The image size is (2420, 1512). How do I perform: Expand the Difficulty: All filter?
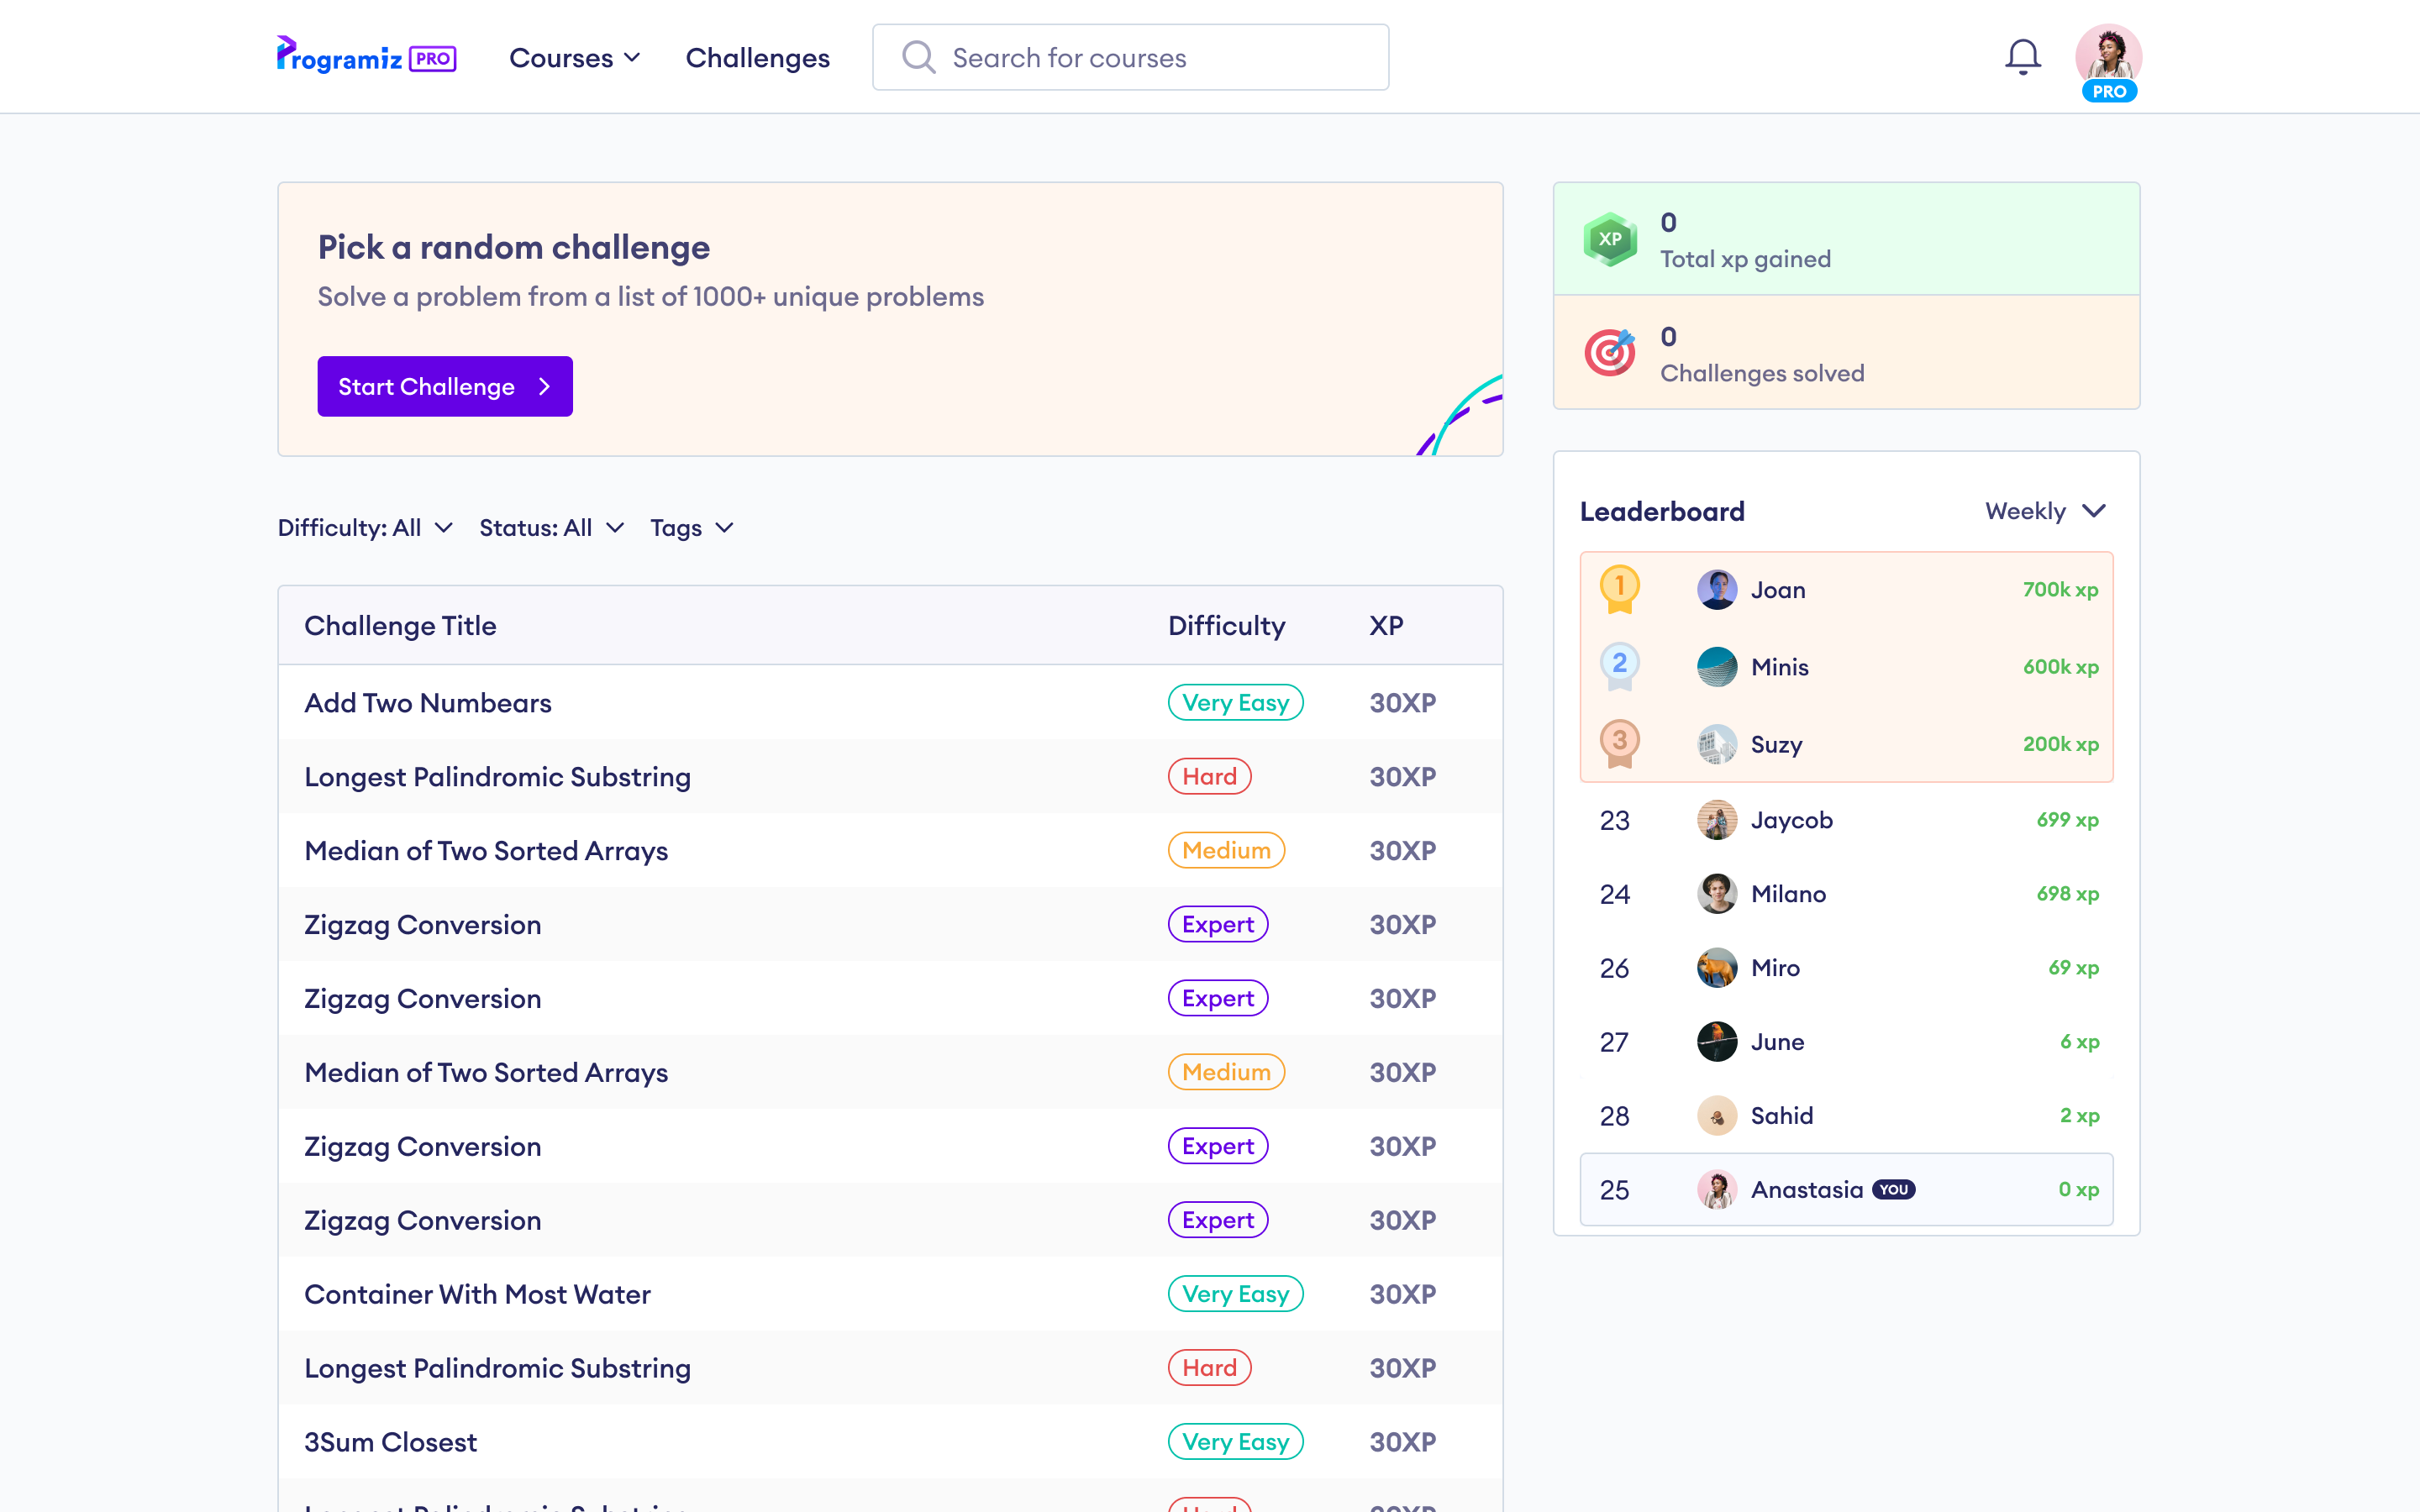365,527
